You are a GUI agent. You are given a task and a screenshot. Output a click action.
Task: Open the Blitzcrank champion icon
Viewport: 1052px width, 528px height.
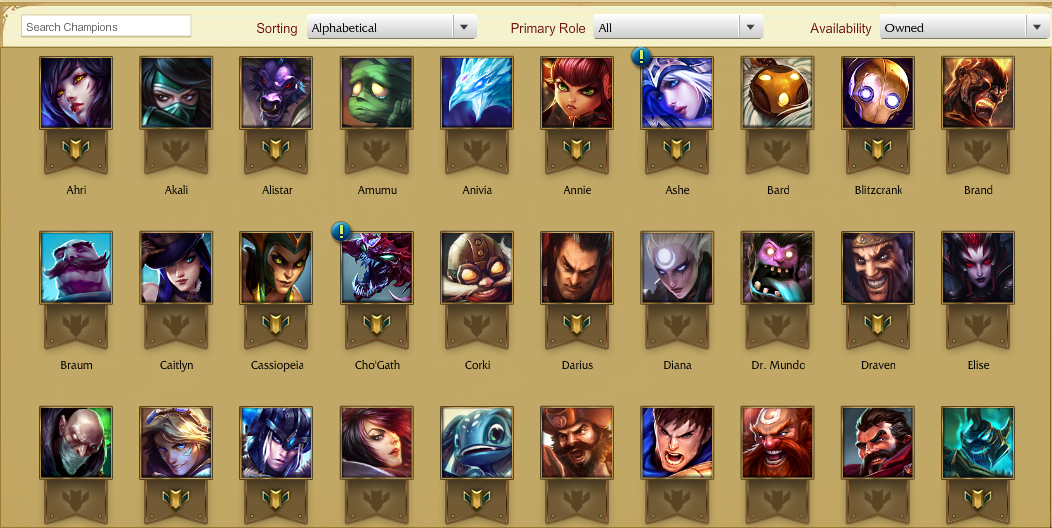[878, 93]
